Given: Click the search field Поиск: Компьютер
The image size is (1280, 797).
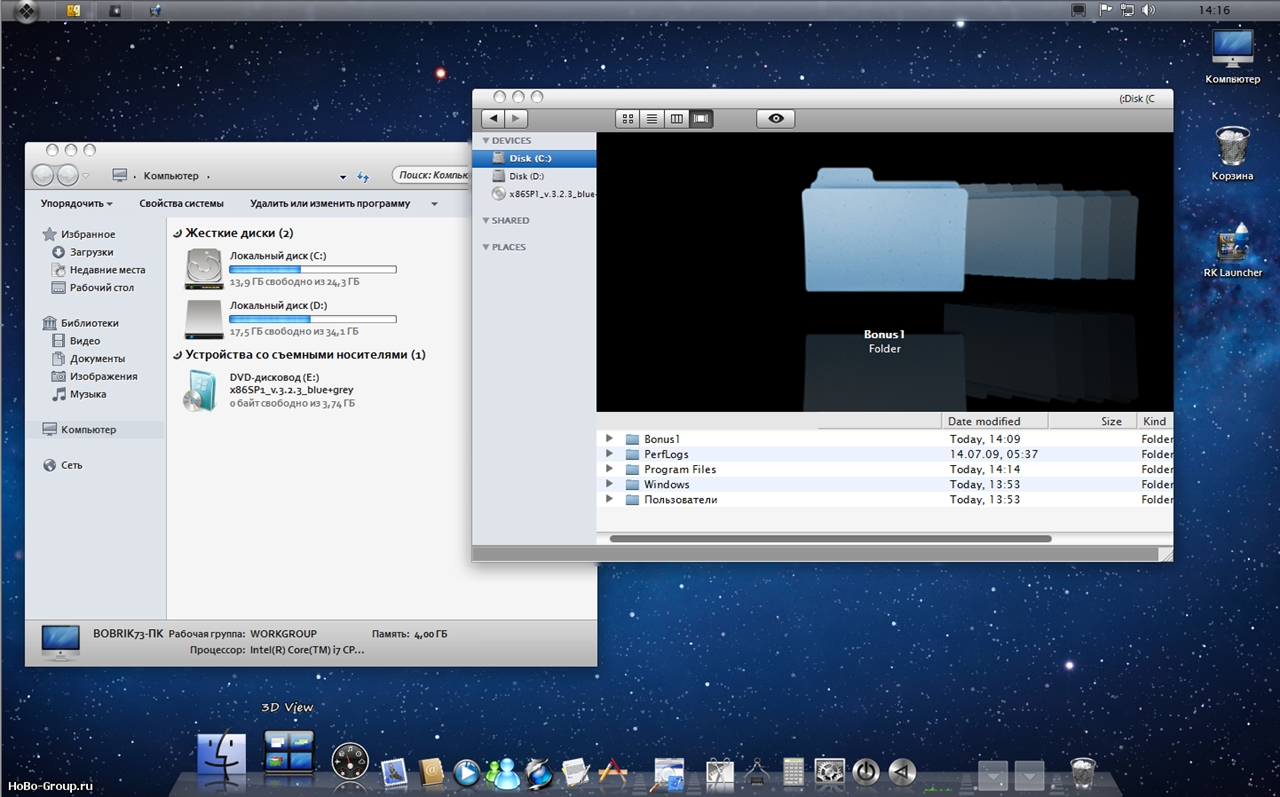Looking at the screenshot, I should pos(432,175).
